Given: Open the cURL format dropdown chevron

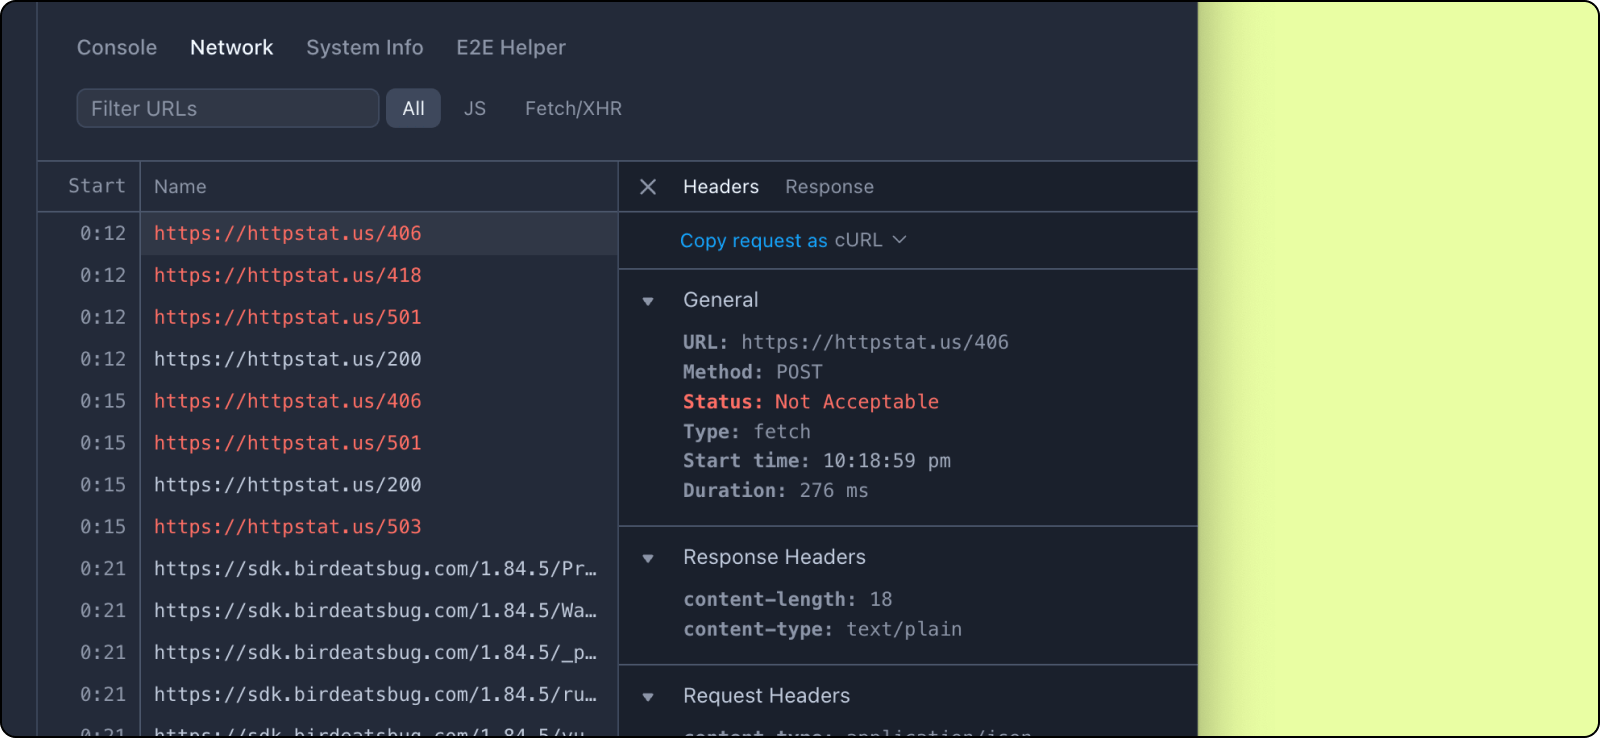Looking at the screenshot, I should 899,240.
